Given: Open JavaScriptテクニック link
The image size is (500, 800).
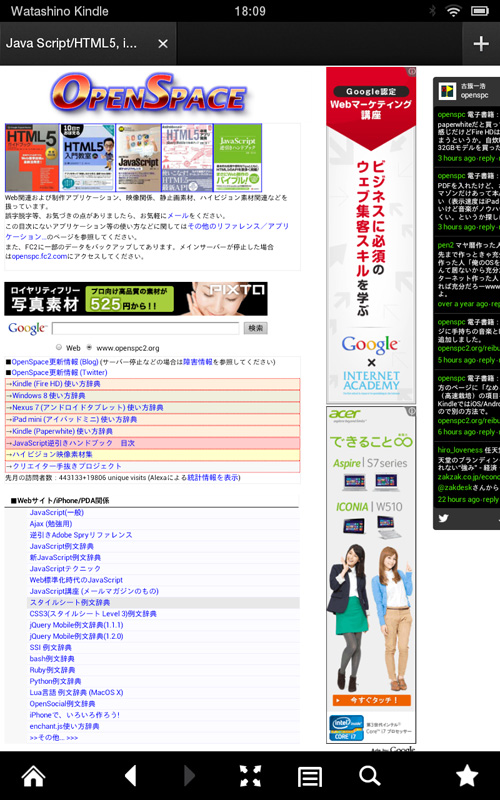Looking at the screenshot, I should pos(65,568).
